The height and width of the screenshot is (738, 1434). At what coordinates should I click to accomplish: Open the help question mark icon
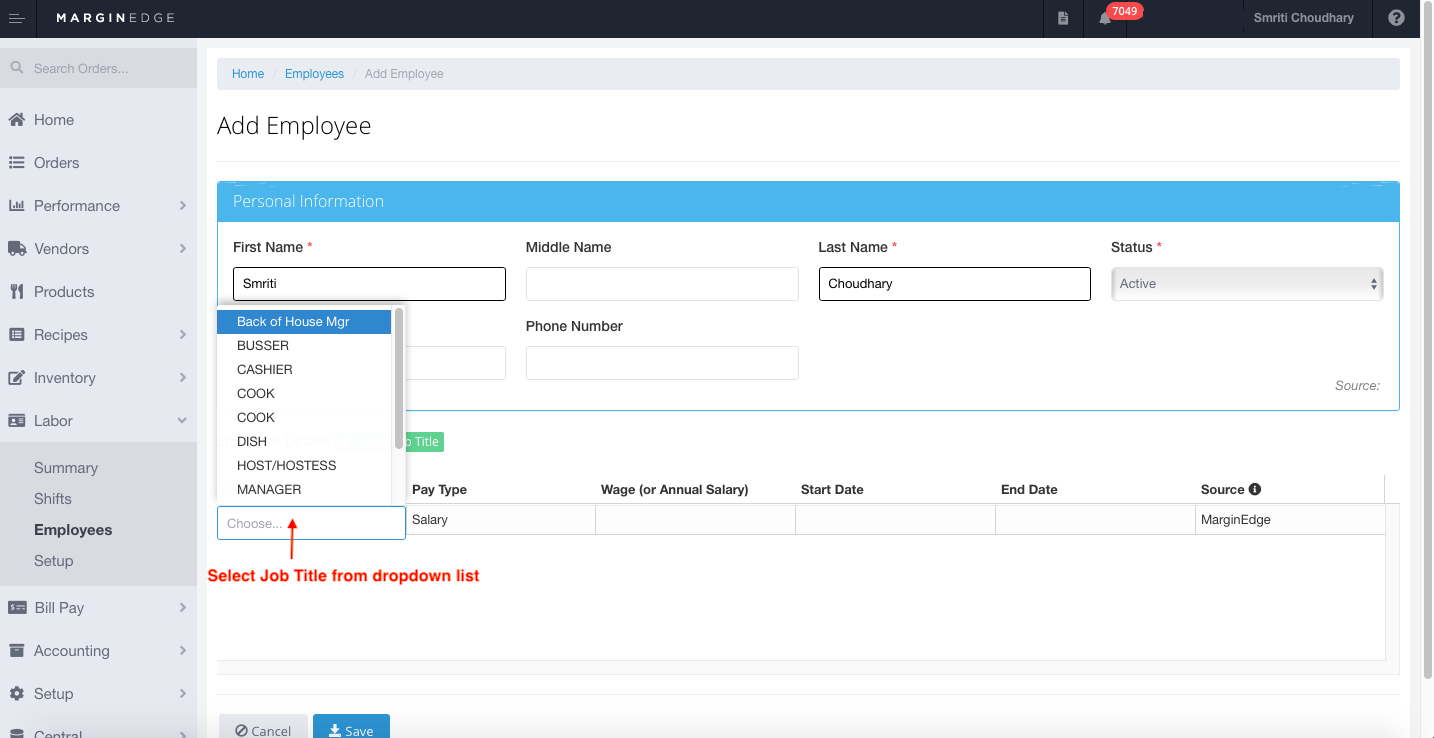tap(1396, 18)
